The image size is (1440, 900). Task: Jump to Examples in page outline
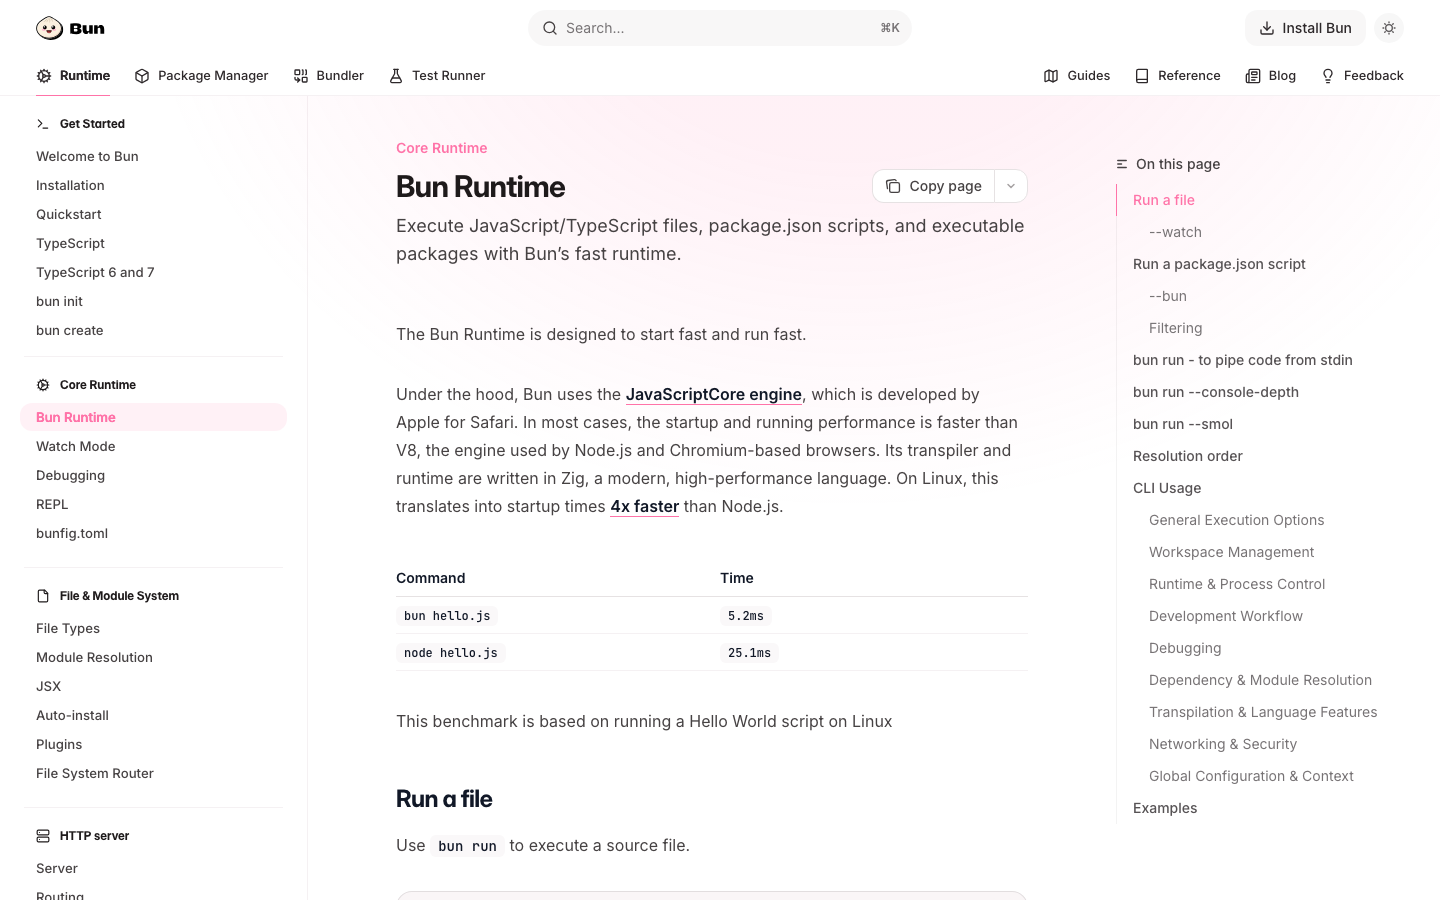[1165, 808]
